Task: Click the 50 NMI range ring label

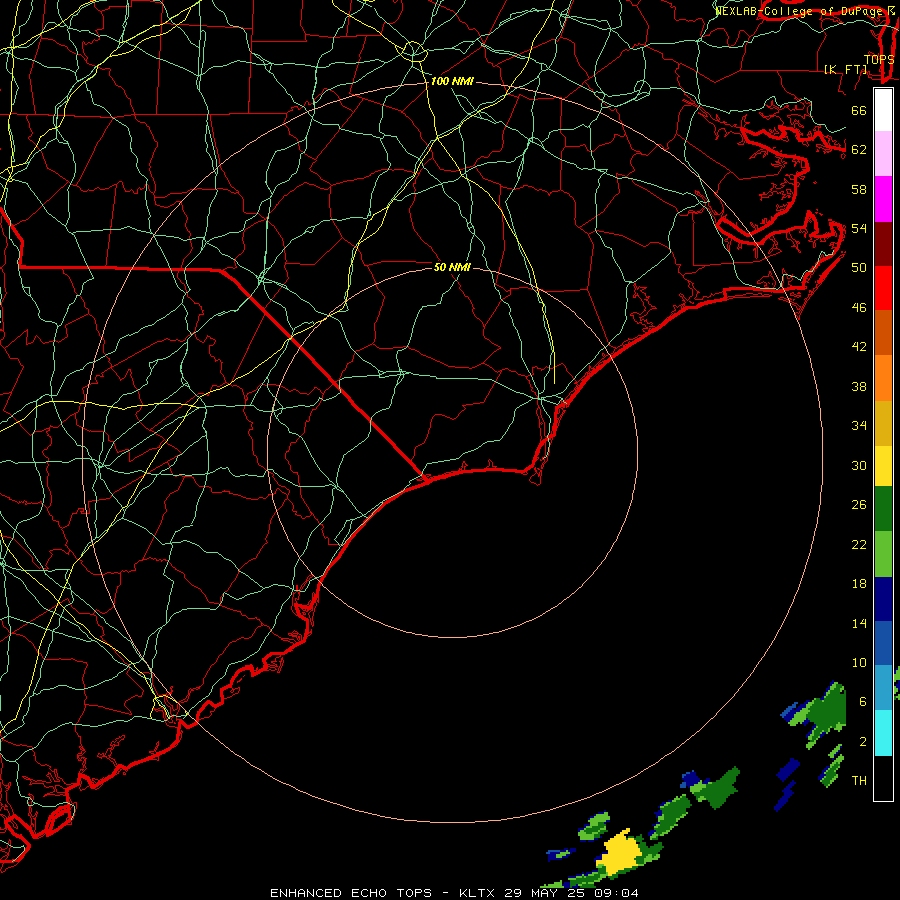Action: tap(452, 267)
